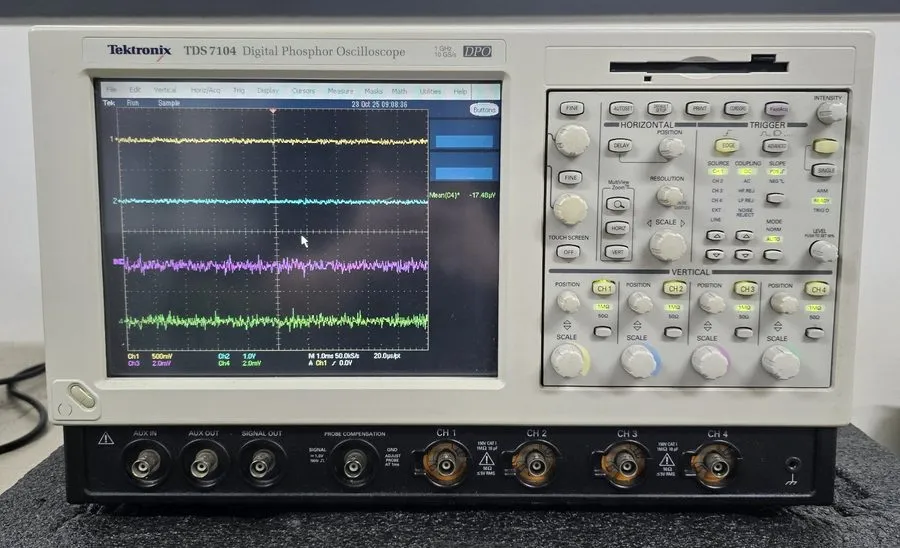
Task: Open the File menu on the scope screen
Action: click(x=111, y=90)
